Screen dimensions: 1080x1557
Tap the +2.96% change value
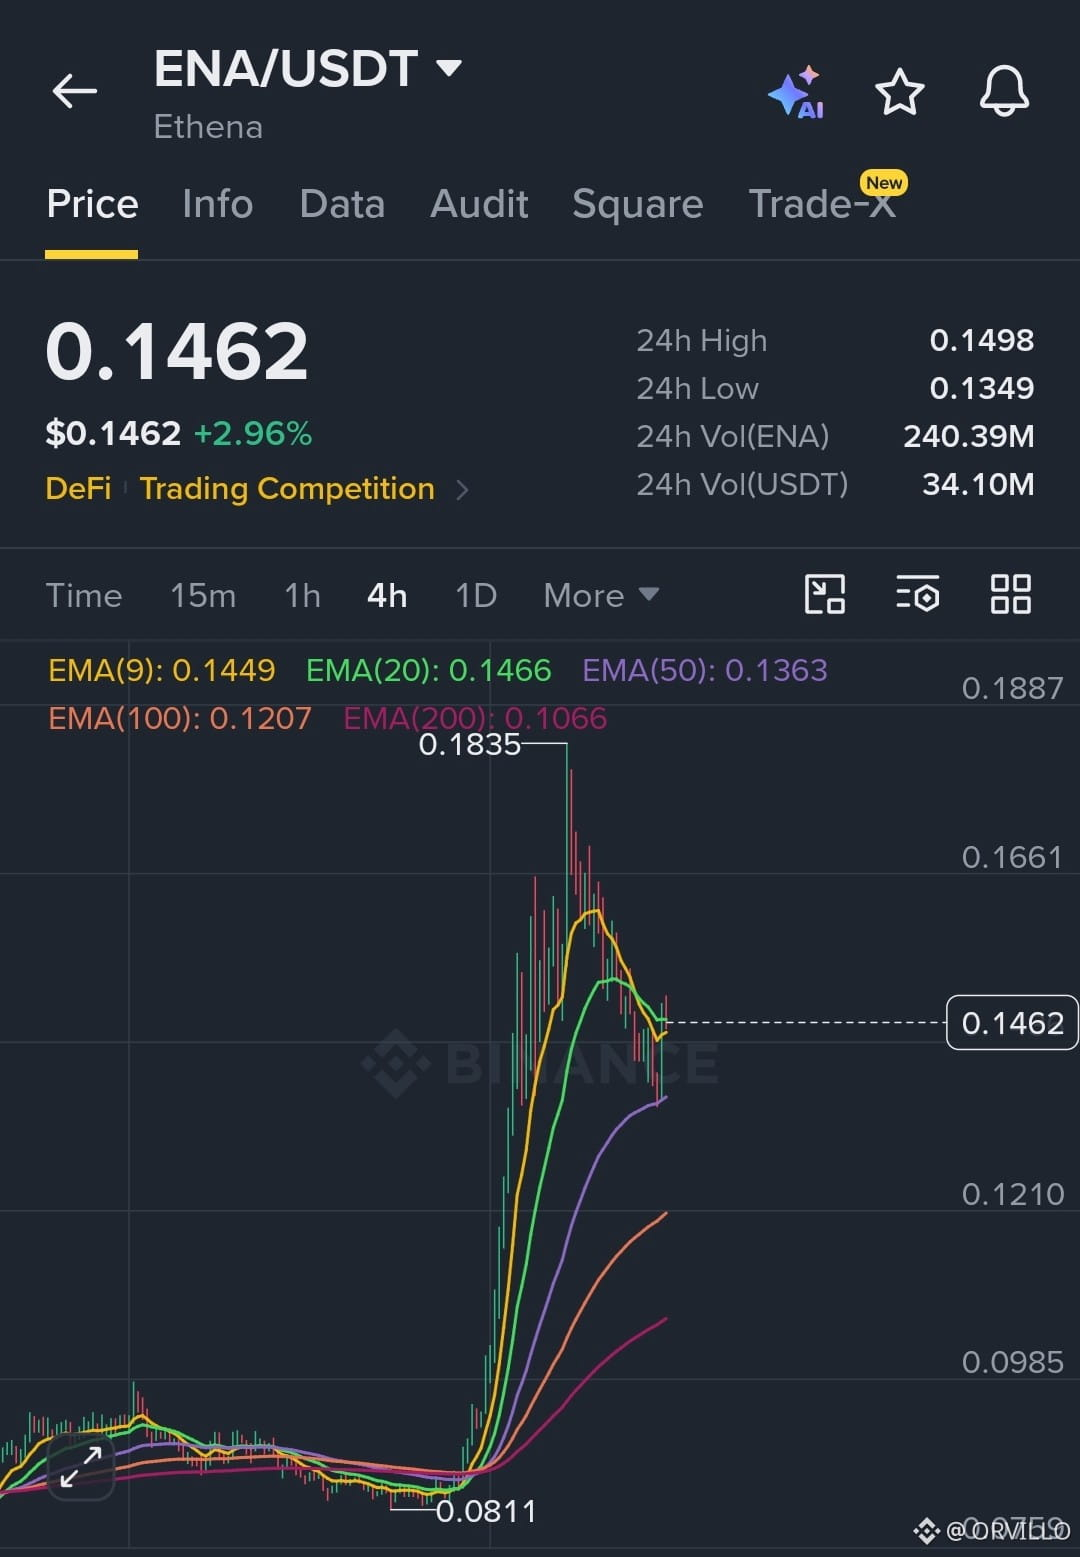253,433
